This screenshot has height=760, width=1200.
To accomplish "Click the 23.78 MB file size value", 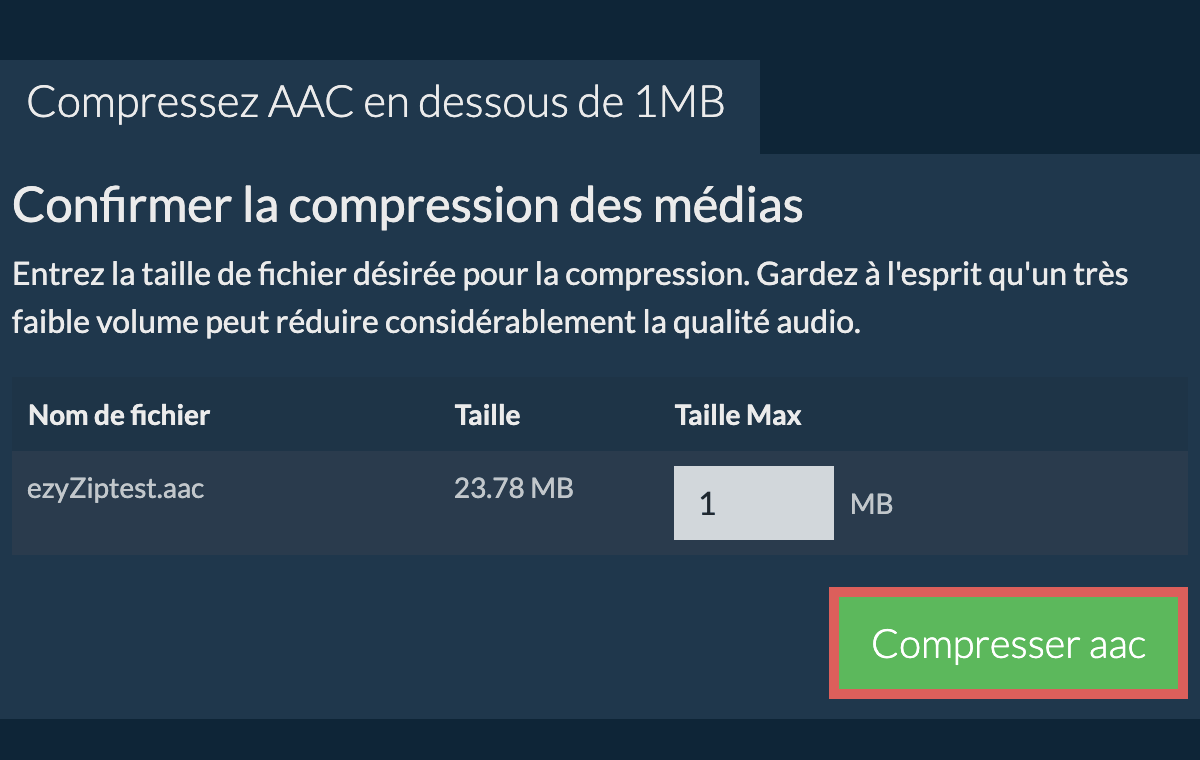I will pyautogui.click(x=513, y=489).
